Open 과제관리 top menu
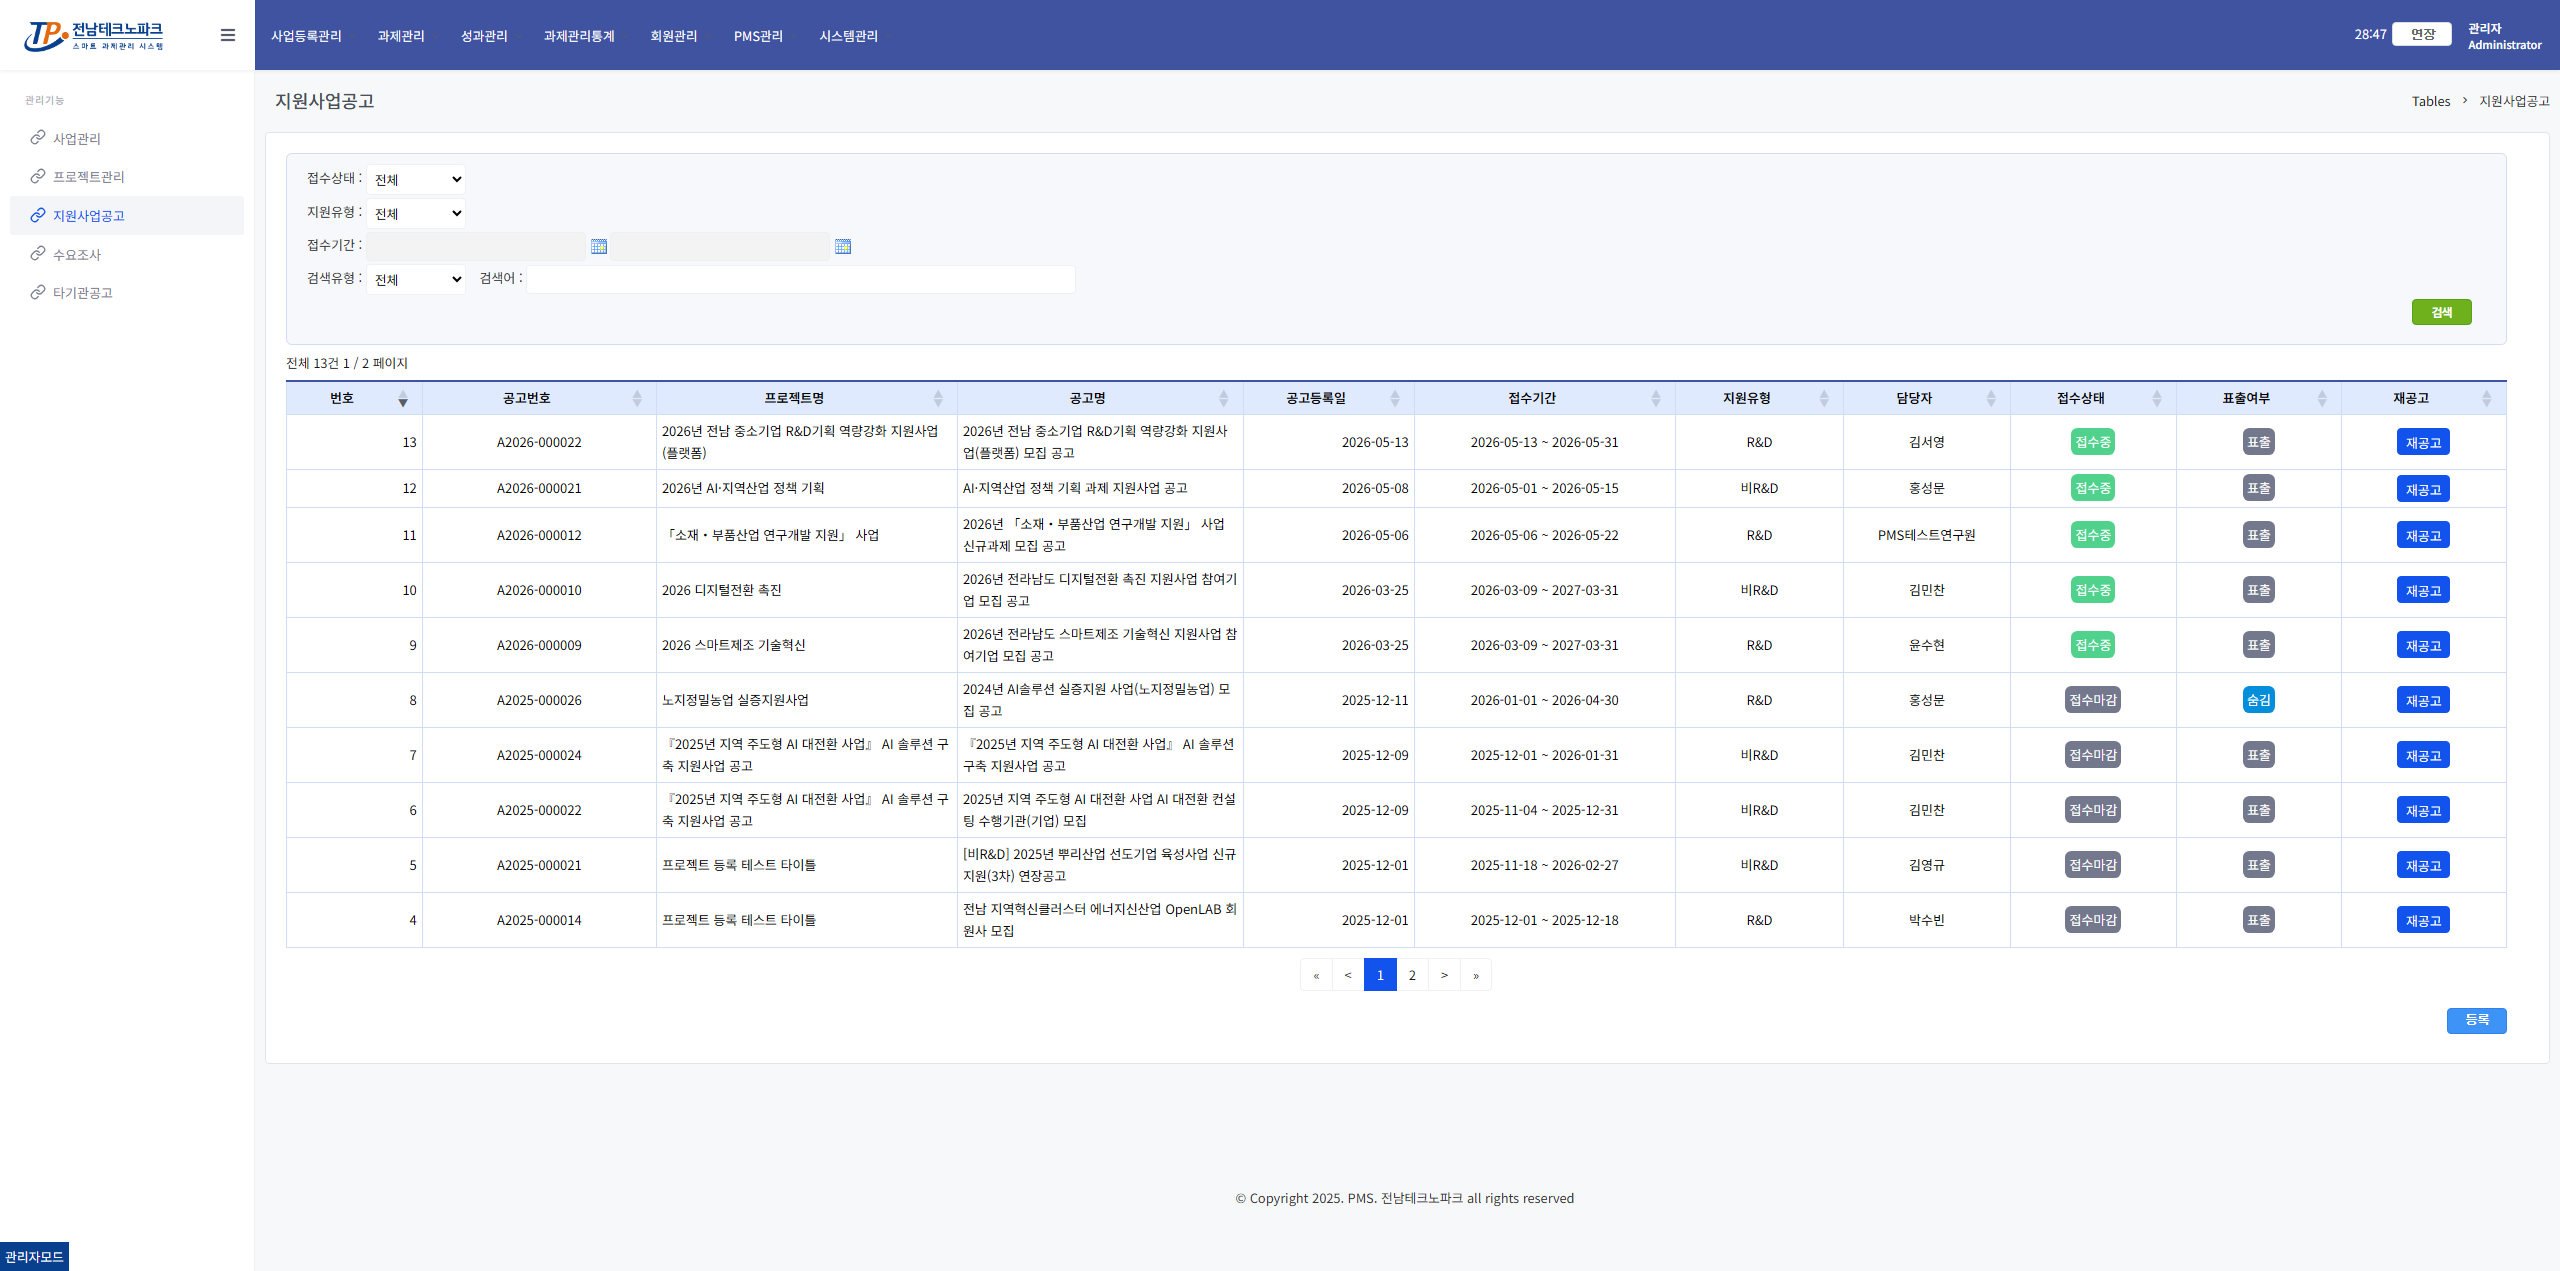This screenshot has width=2560, height=1271. [x=401, y=36]
